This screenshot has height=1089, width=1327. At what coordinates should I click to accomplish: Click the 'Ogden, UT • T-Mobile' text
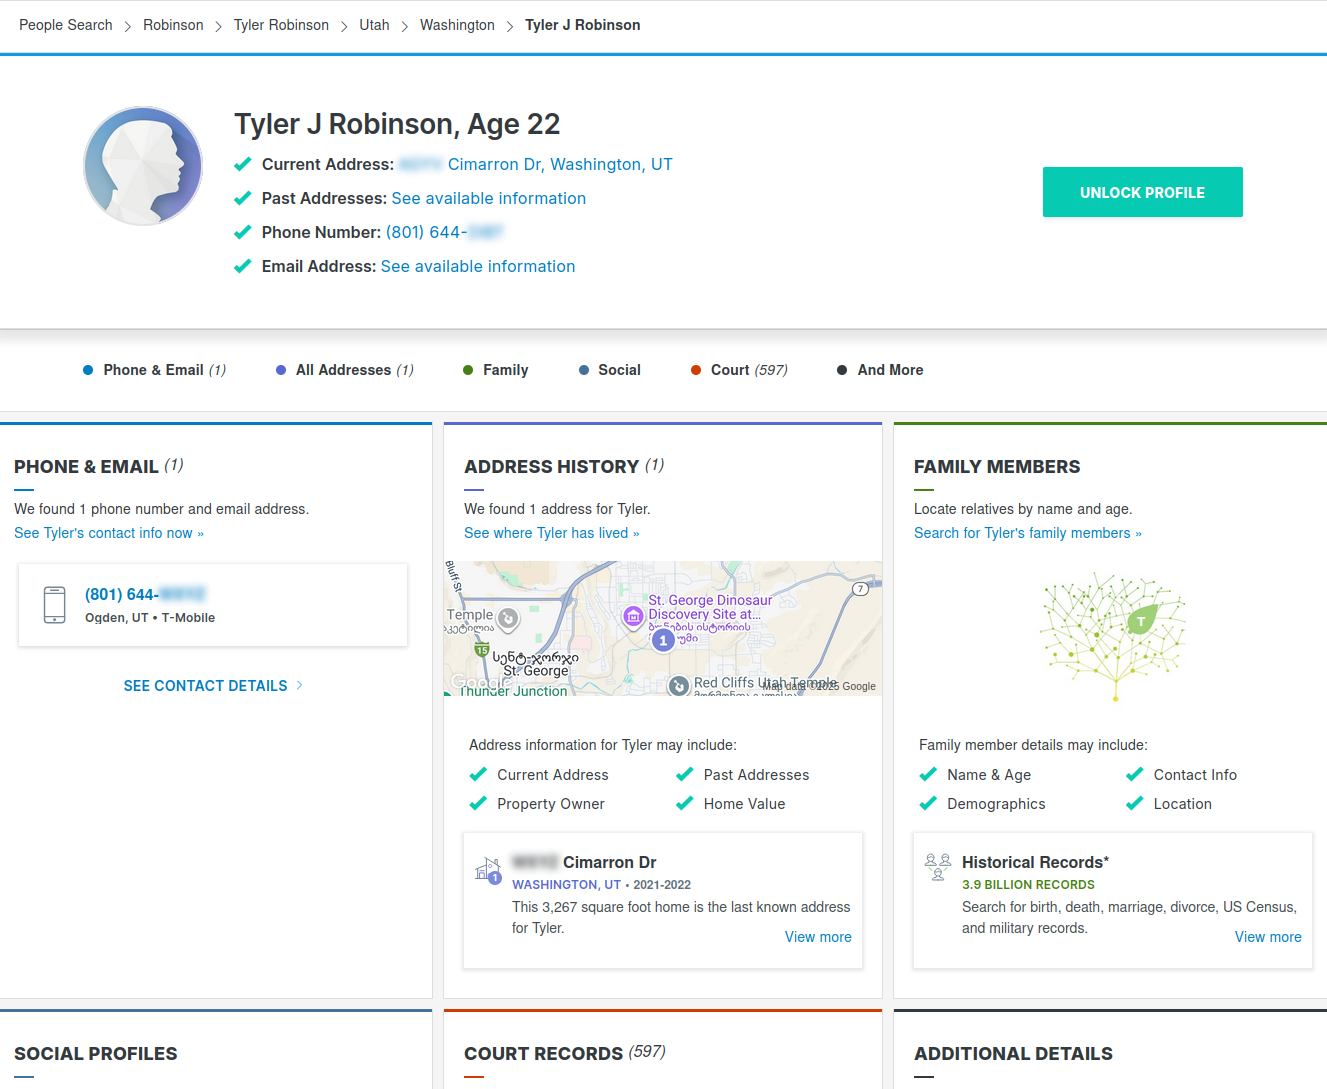(x=150, y=618)
